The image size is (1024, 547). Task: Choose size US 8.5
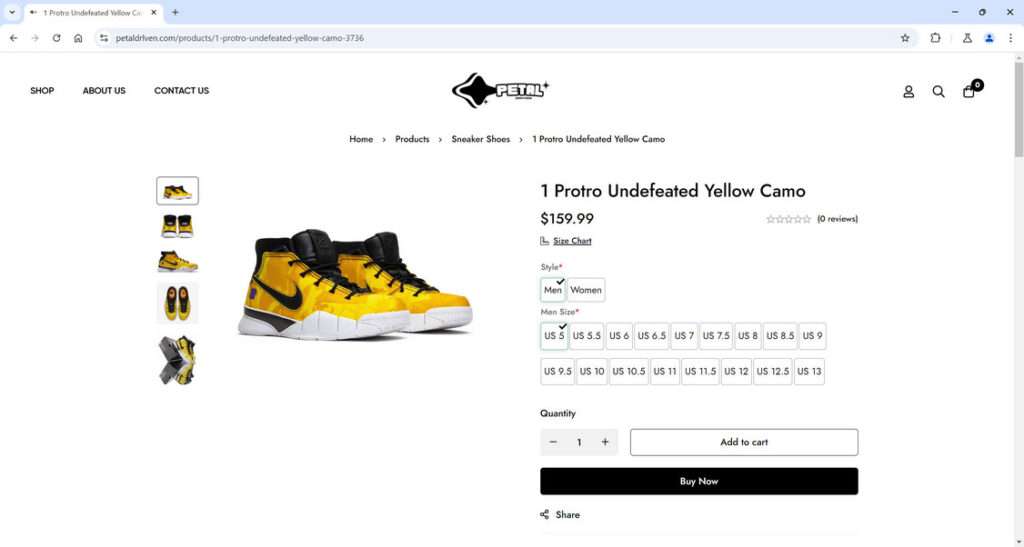coord(780,336)
